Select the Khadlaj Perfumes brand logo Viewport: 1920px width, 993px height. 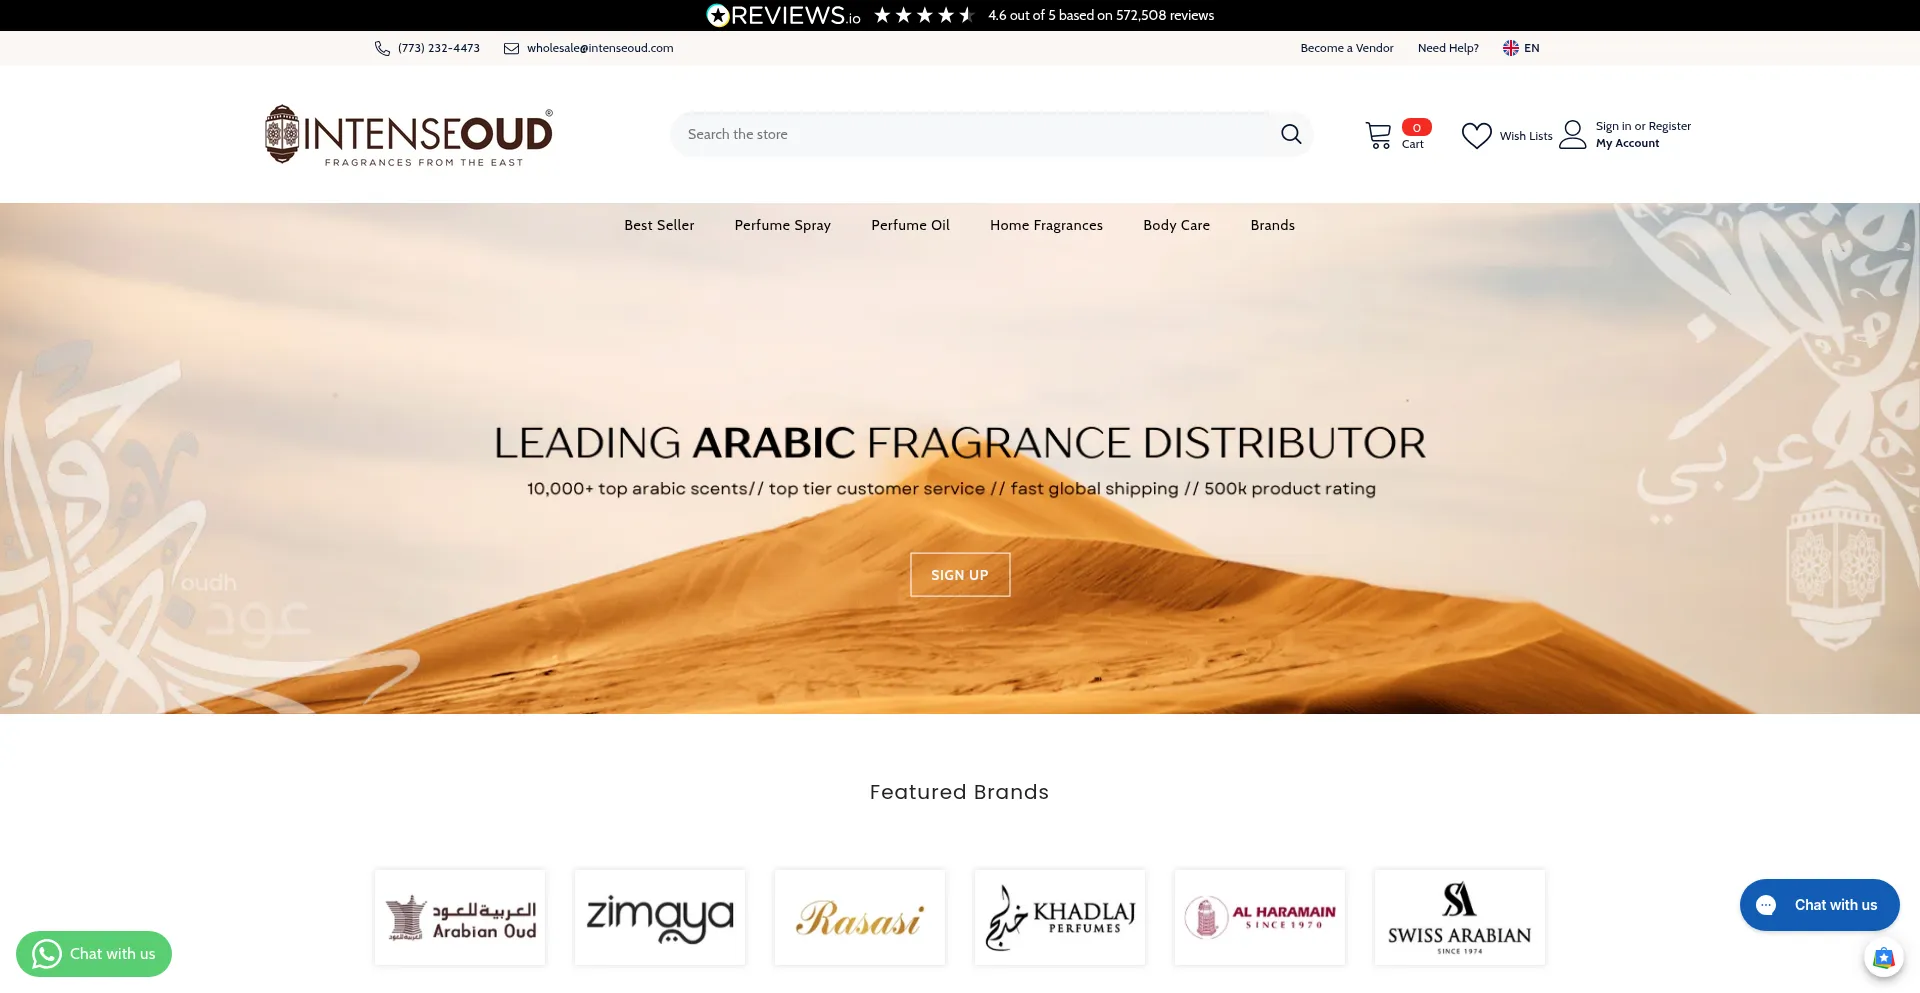(x=1060, y=918)
